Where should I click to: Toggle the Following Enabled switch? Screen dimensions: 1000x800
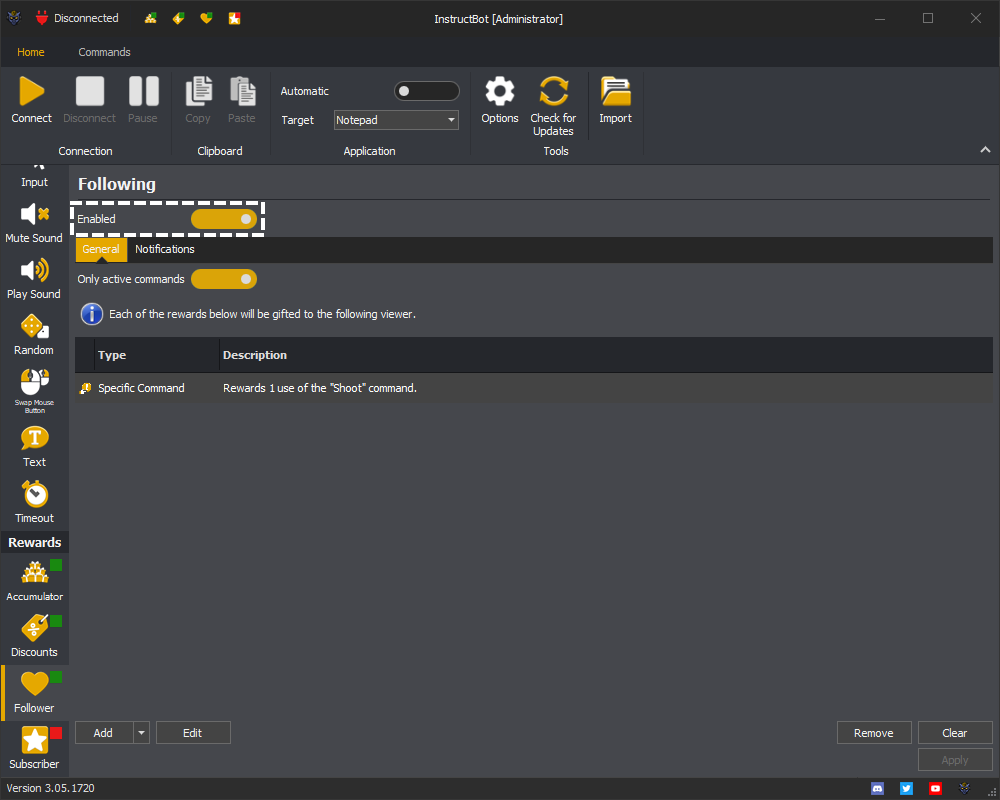[x=224, y=219]
